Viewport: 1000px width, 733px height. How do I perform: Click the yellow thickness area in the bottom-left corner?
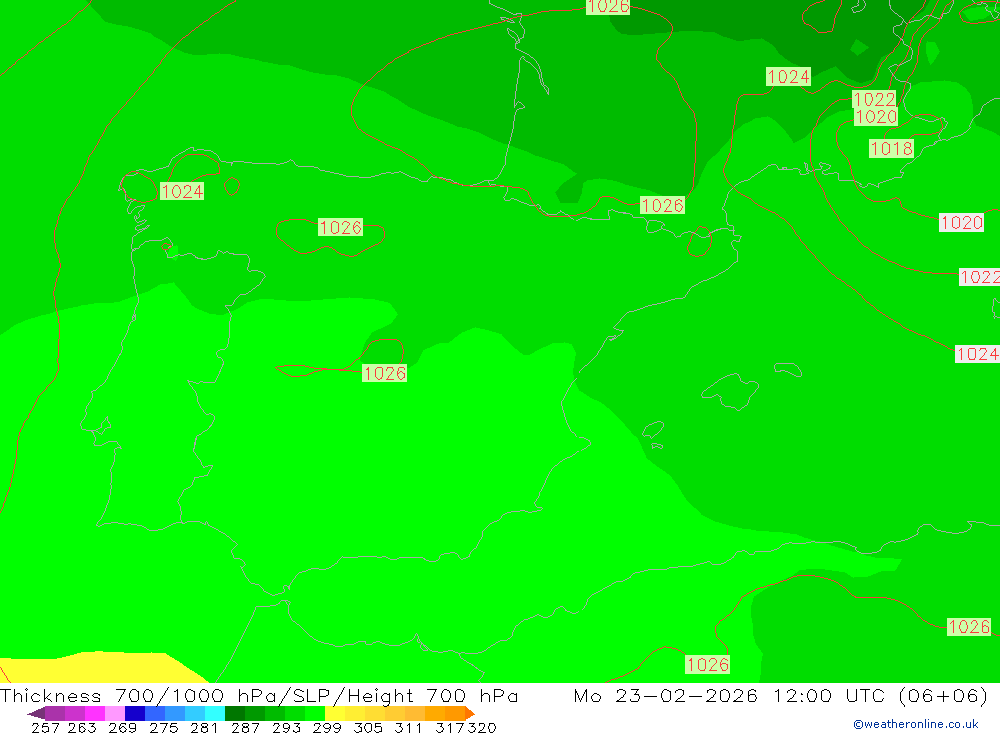[96, 668]
